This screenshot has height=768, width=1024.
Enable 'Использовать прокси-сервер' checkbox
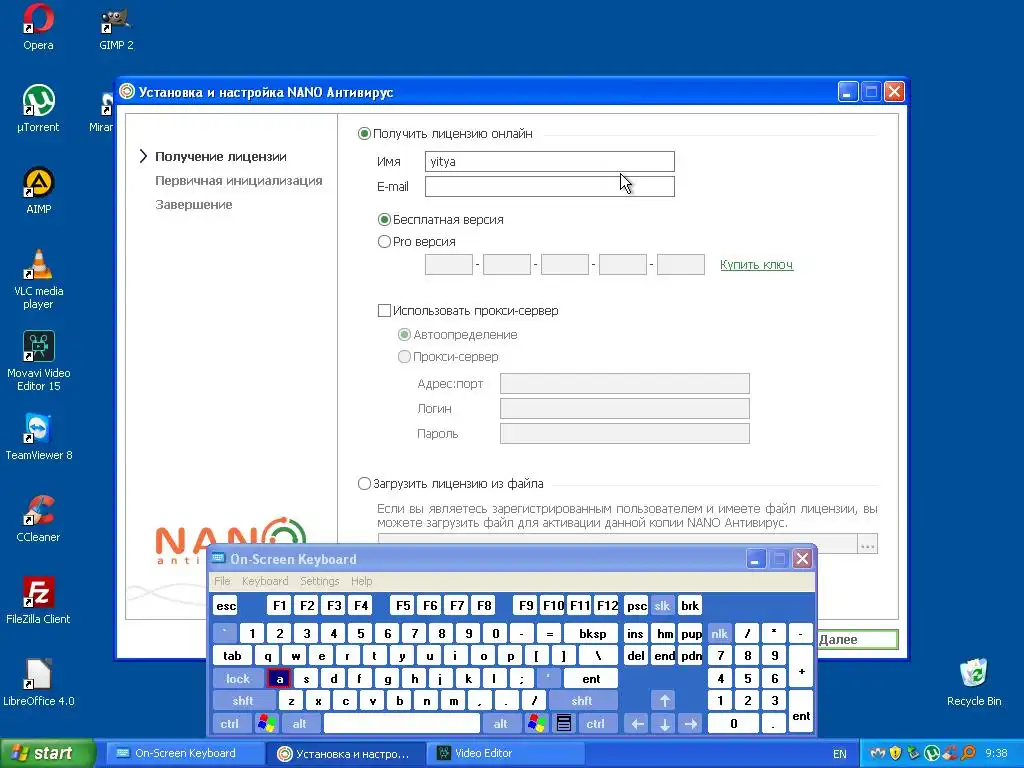point(385,311)
